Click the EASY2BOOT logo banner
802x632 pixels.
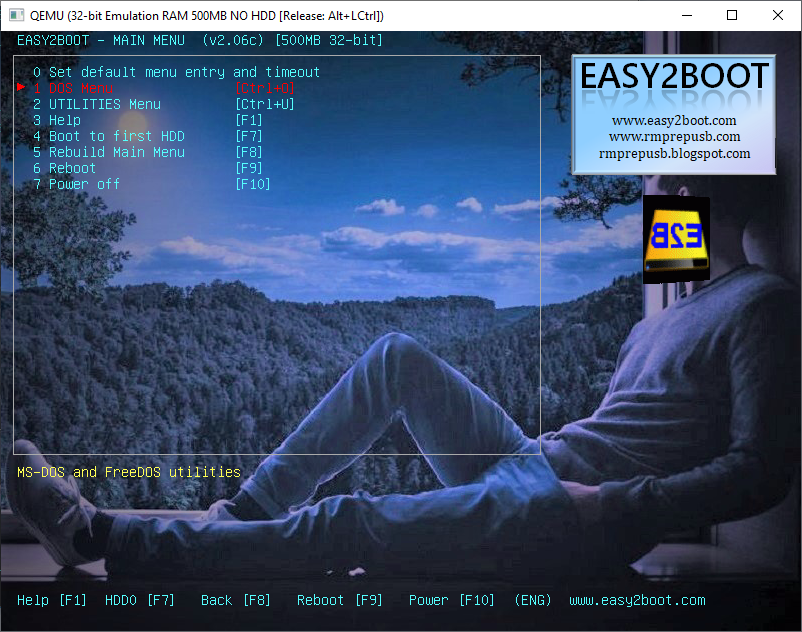point(674,115)
